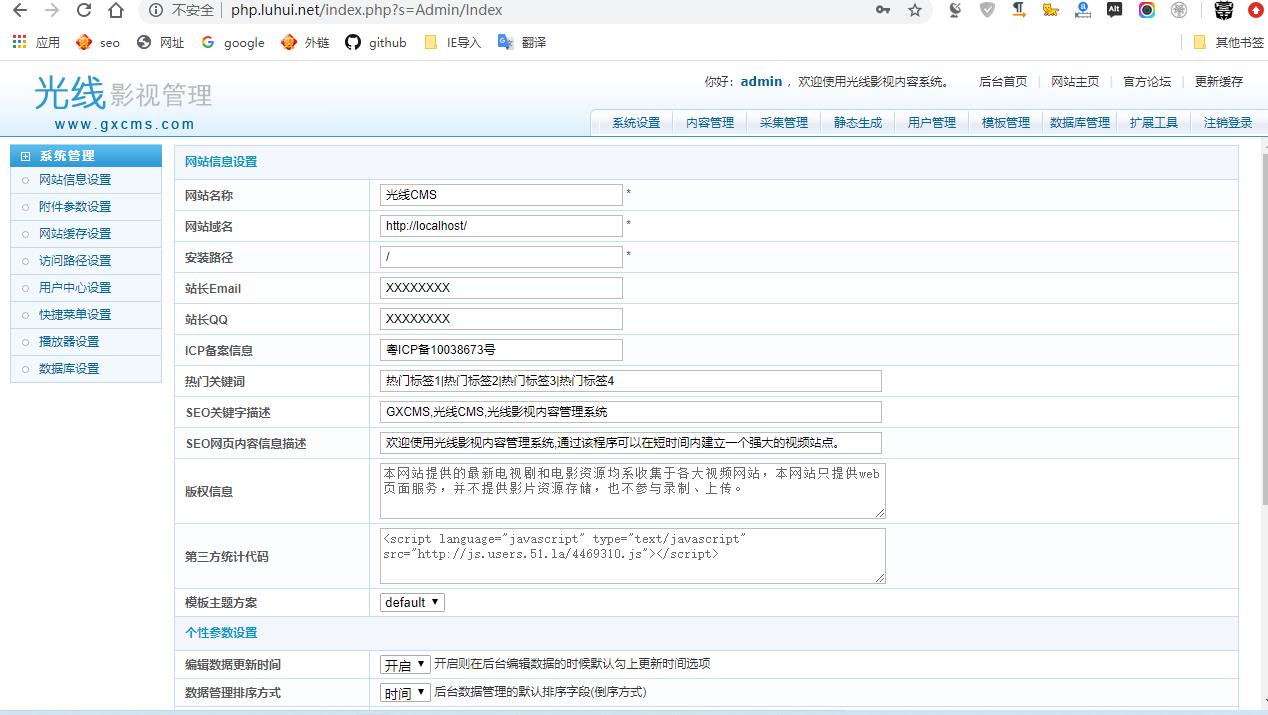Screen dimensions: 1268x715
Task: Click the 站长QQ input field
Action: coord(501,319)
